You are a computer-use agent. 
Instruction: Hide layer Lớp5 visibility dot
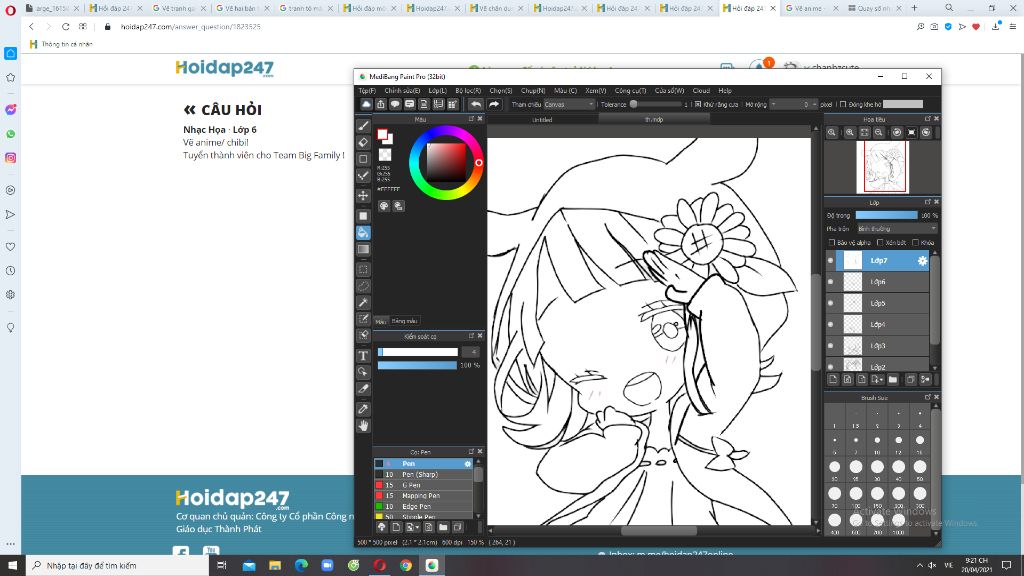pyautogui.click(x=831, y=303)
